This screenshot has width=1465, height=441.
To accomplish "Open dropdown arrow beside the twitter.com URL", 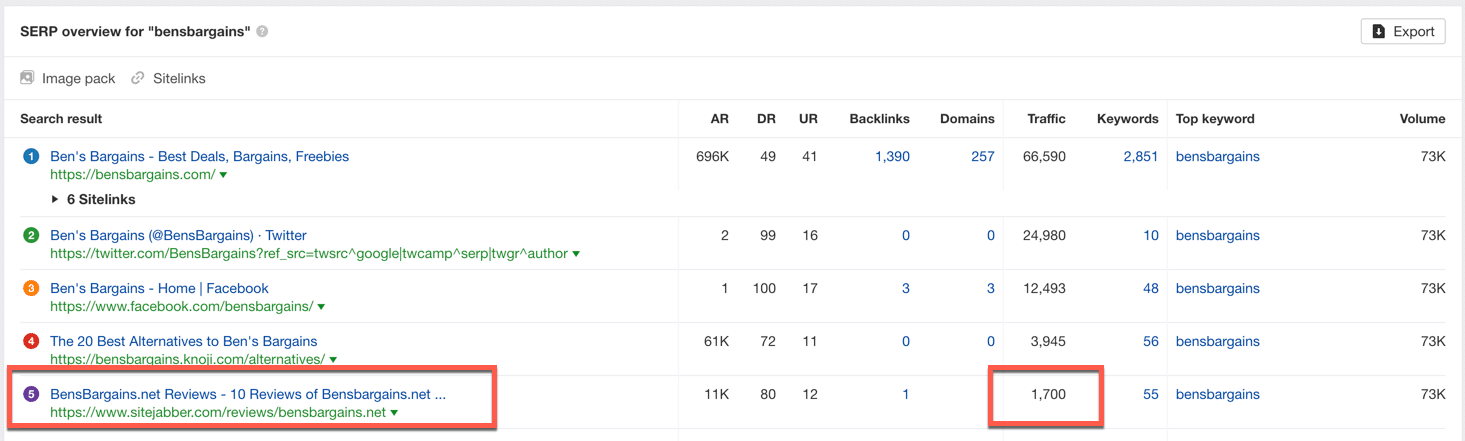I will pyautogui.click(x=576, y=254).
